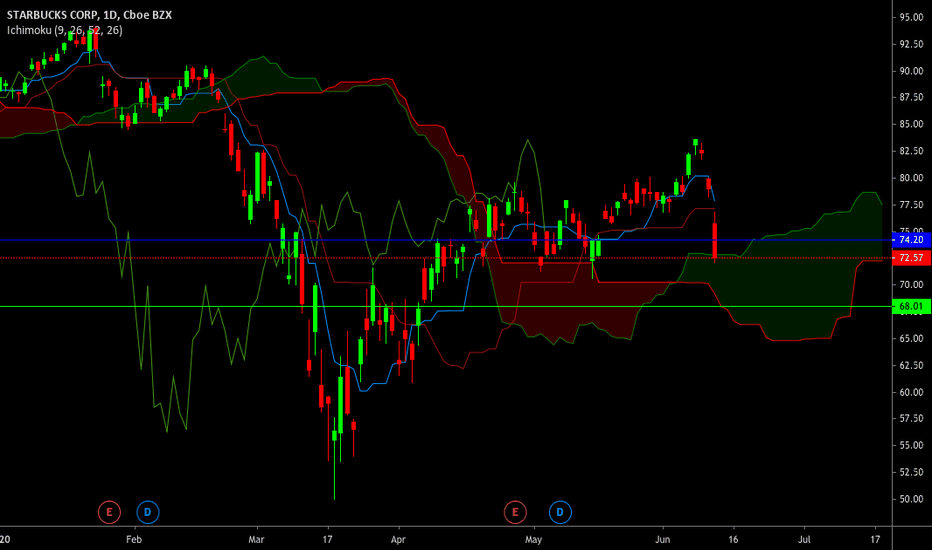Click the 55.00 price axis label
The width and height of the screenshot is (932, 550).
tap(911, 445)
